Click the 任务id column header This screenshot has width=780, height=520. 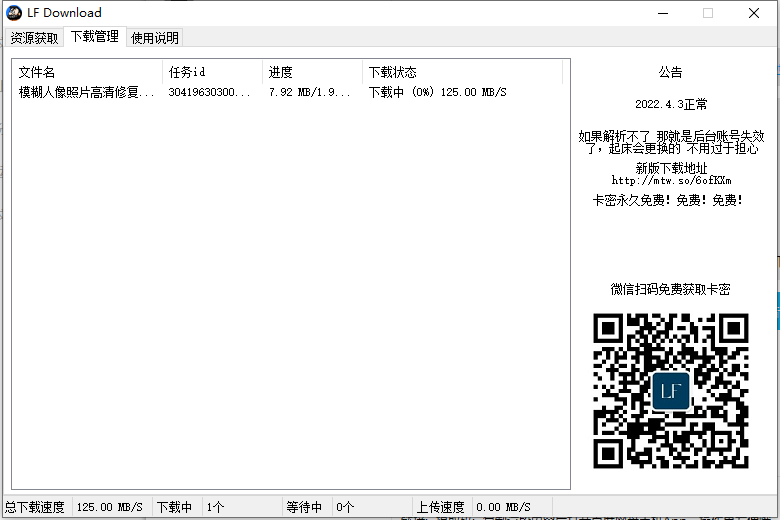click(212, 72)
